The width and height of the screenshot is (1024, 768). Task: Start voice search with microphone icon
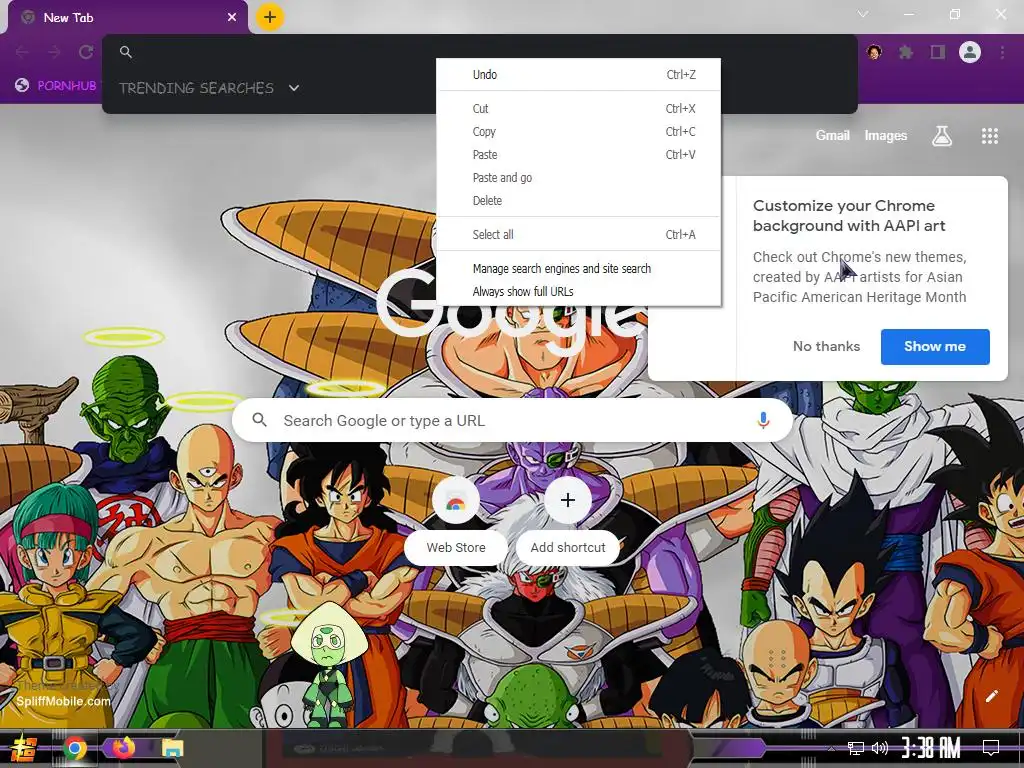point(763,421)
